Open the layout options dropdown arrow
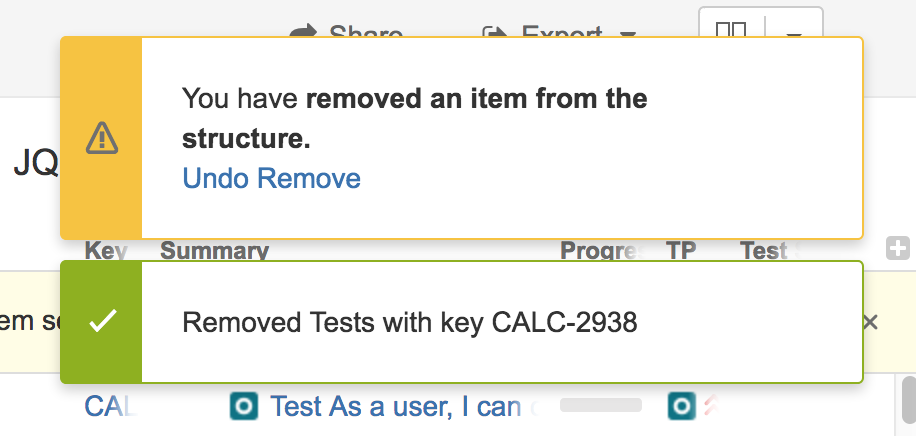 point(793,32)
